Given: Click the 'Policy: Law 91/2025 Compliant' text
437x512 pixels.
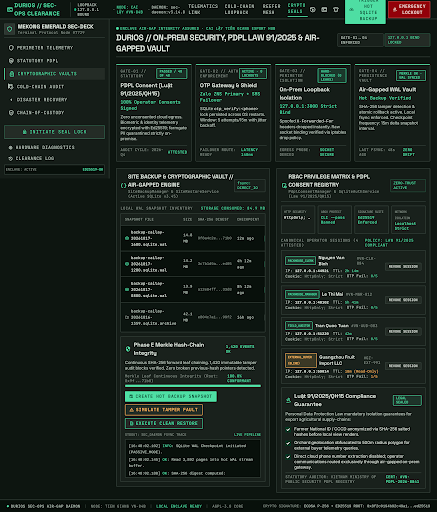Looking at the screenshot, I should 389,243.
